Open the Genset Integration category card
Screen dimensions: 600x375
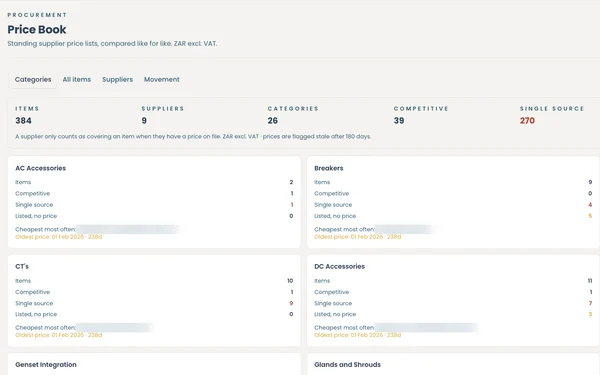pos(154,364)
